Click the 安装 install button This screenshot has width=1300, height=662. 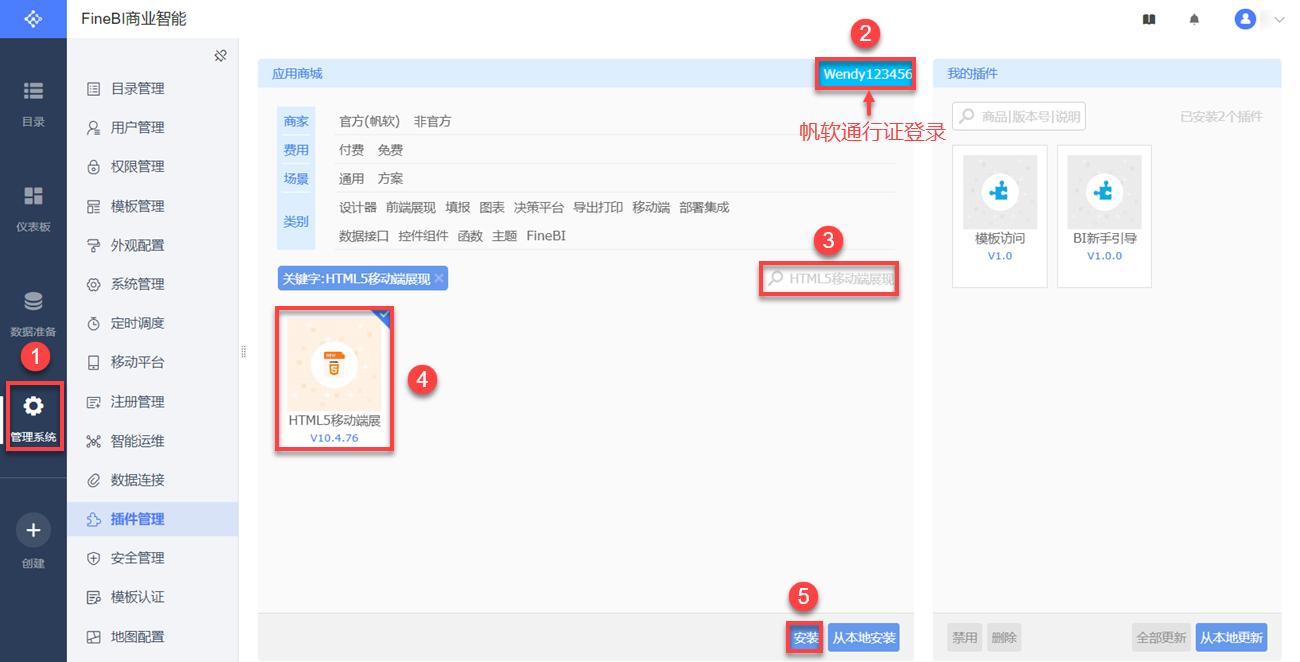pyautogui.click(x=805, y=638)
